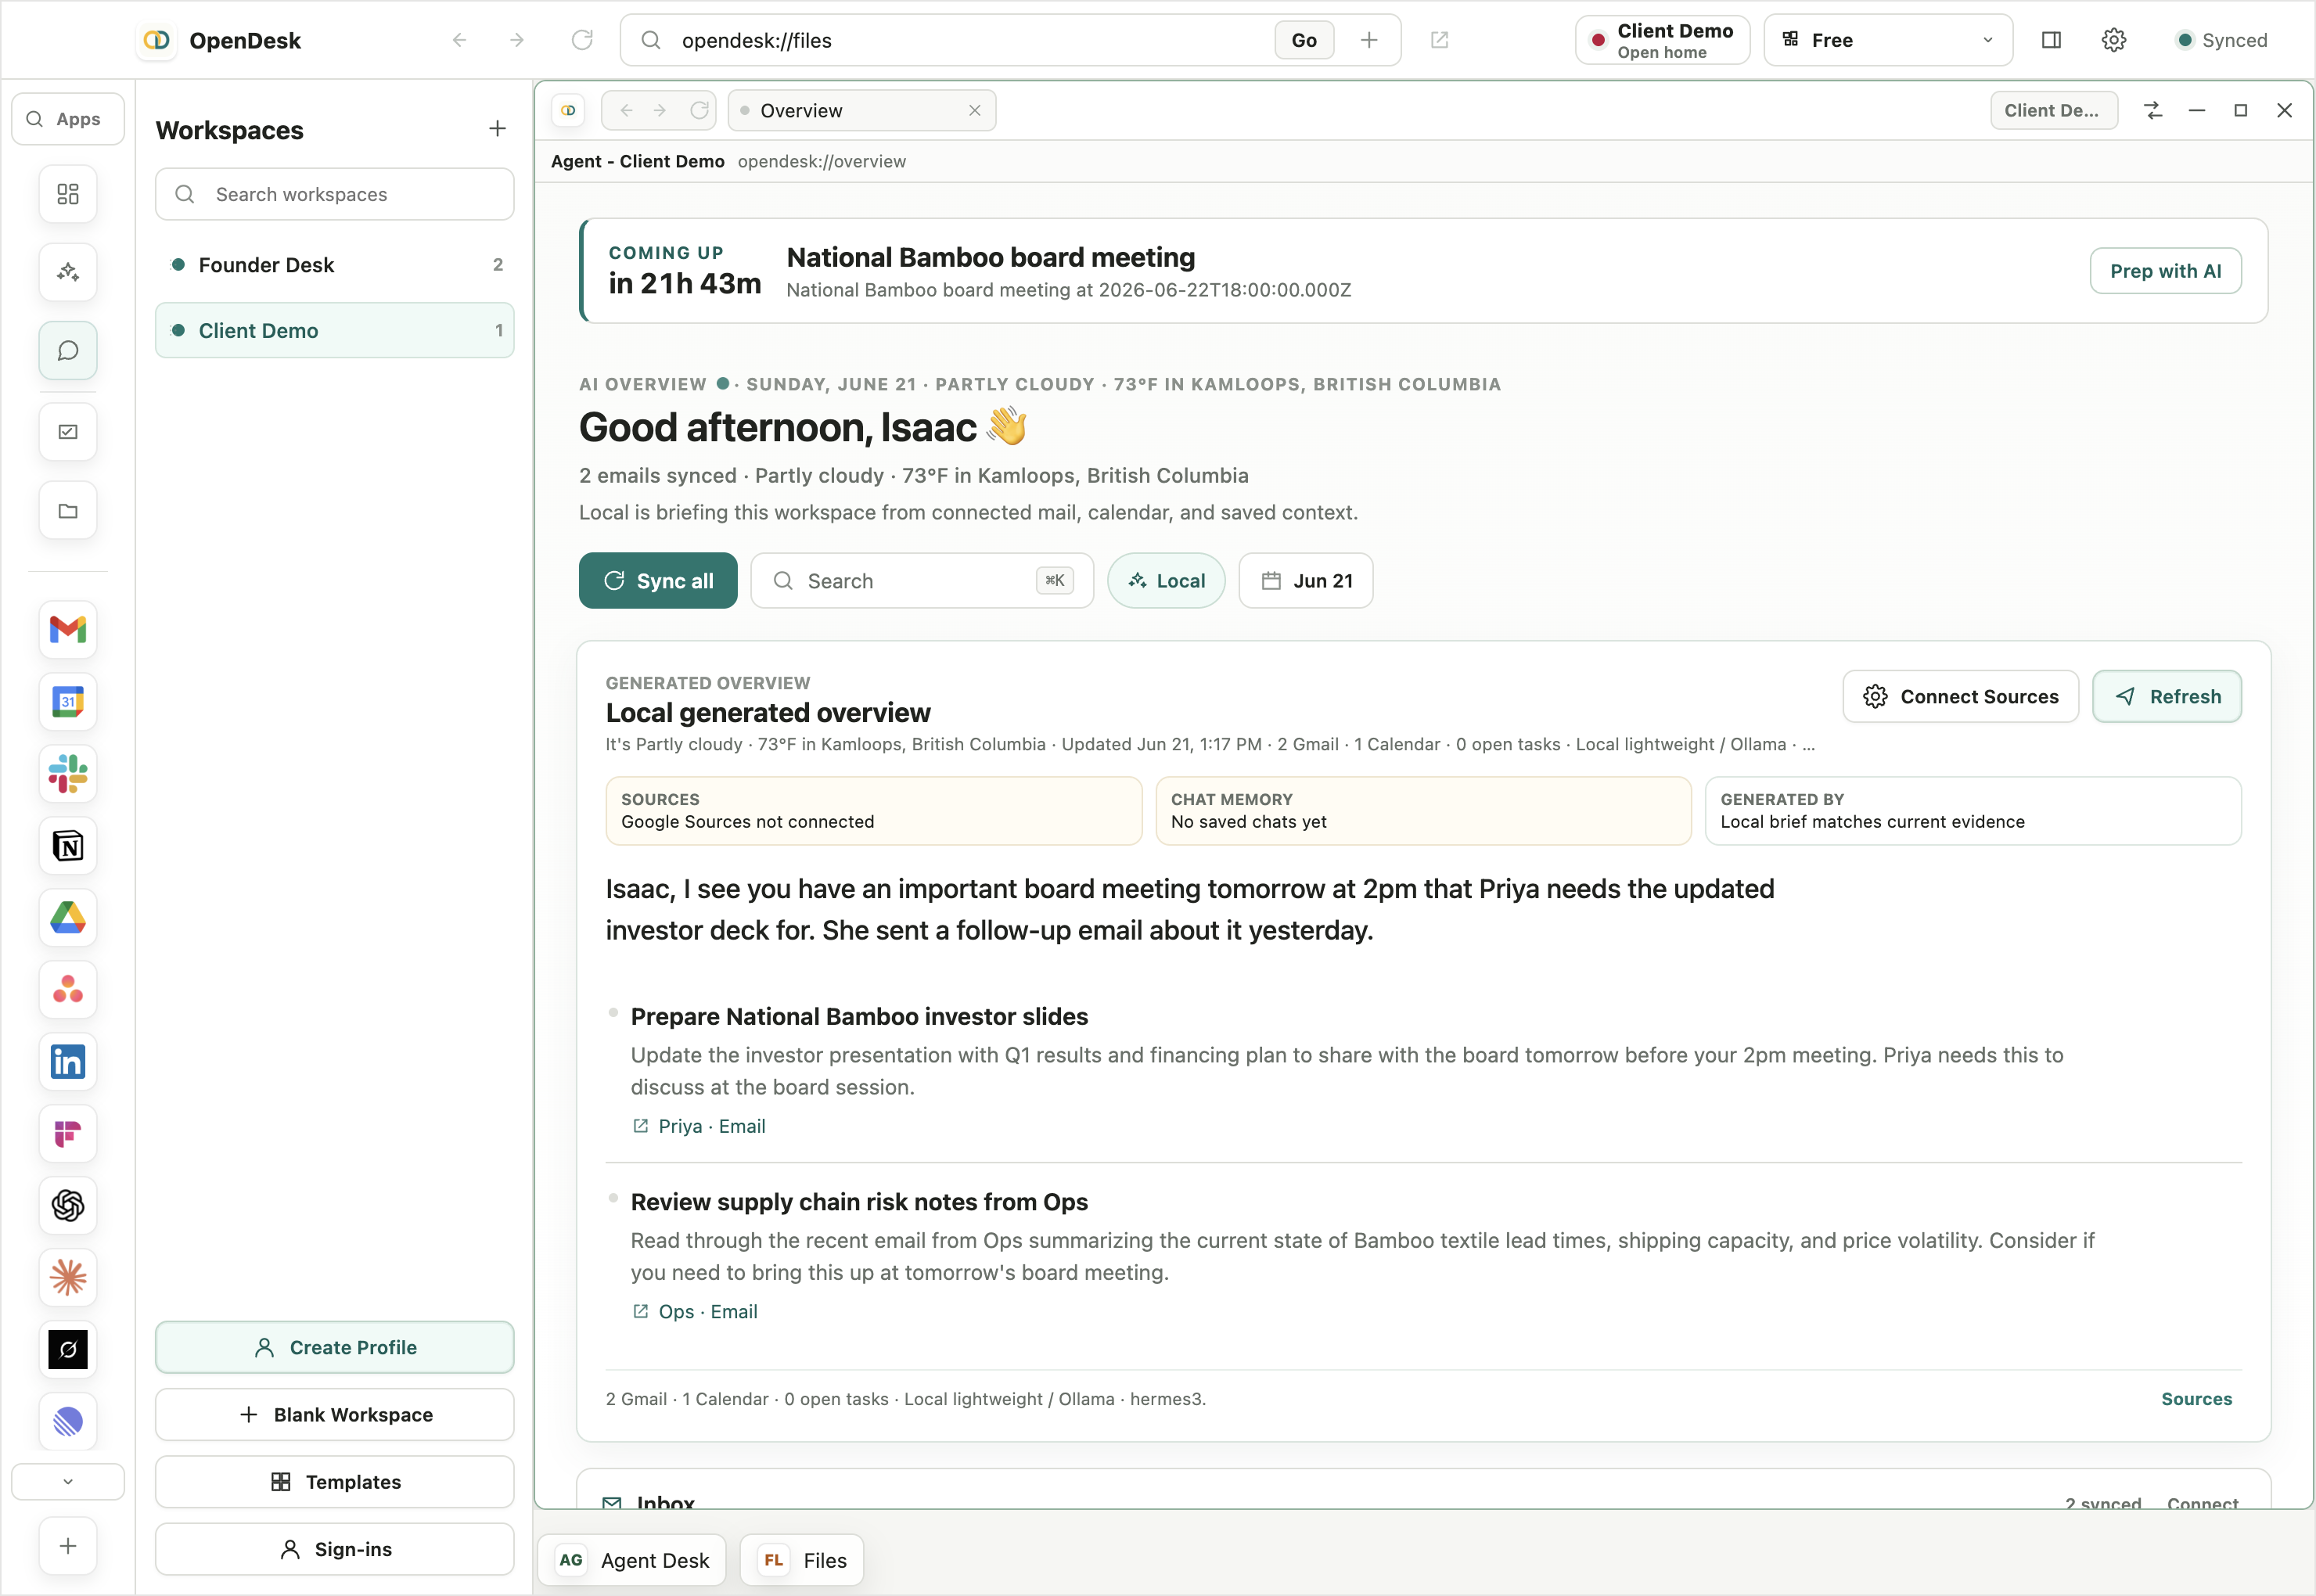Click the Blank Workspace button
This screenshot has width=2316, height=1596.
[x=335, y=1415]
